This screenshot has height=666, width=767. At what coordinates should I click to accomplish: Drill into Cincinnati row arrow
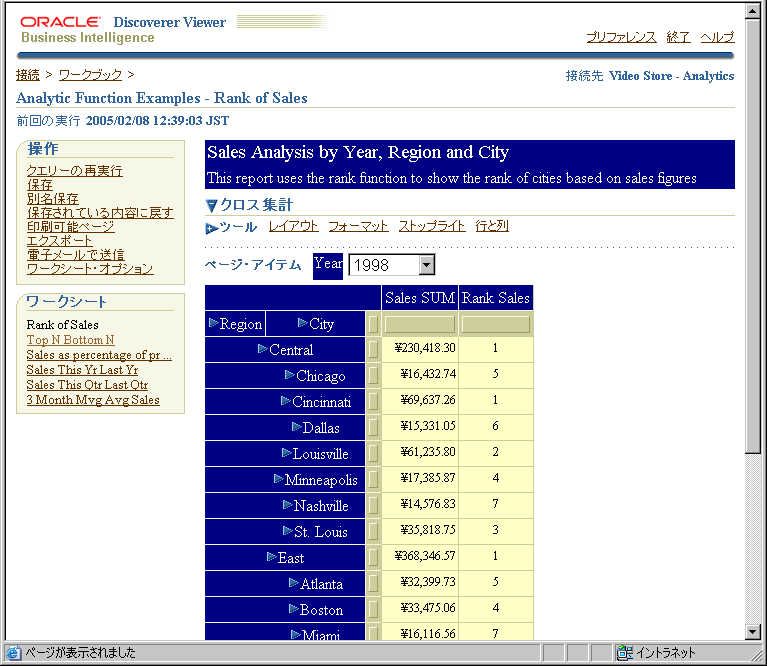(286, 400)
